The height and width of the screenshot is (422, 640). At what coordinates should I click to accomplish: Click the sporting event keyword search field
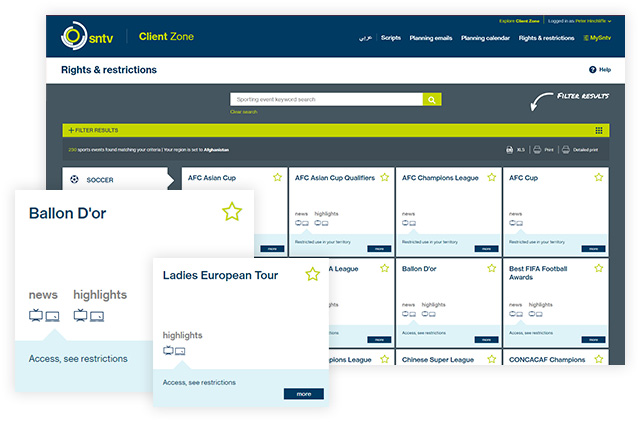[325, 100]
